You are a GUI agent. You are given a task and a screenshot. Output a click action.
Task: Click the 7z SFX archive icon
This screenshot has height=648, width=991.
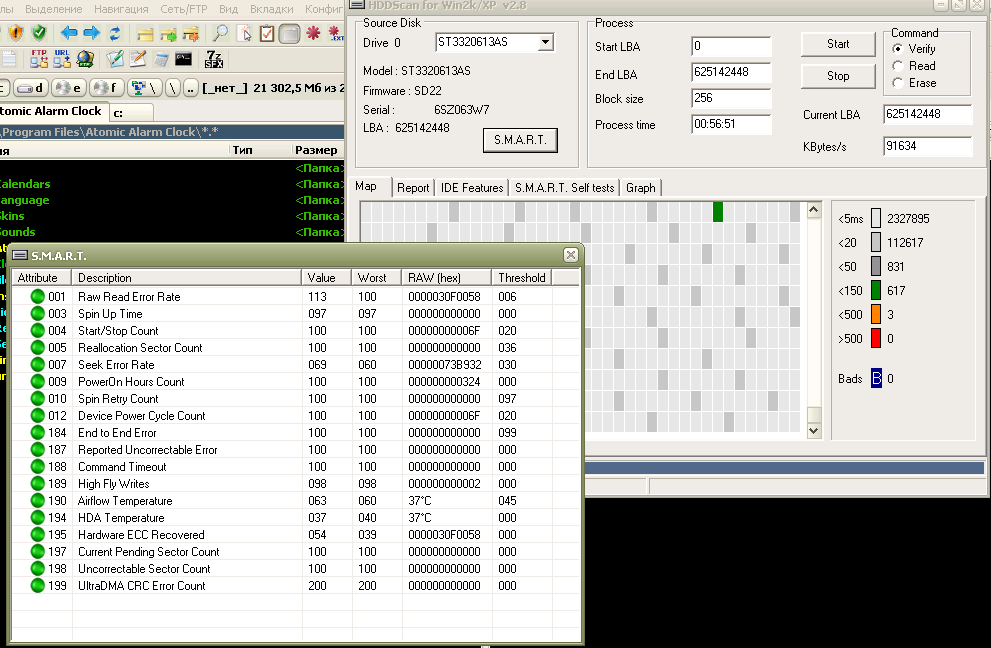coord(214,59)
